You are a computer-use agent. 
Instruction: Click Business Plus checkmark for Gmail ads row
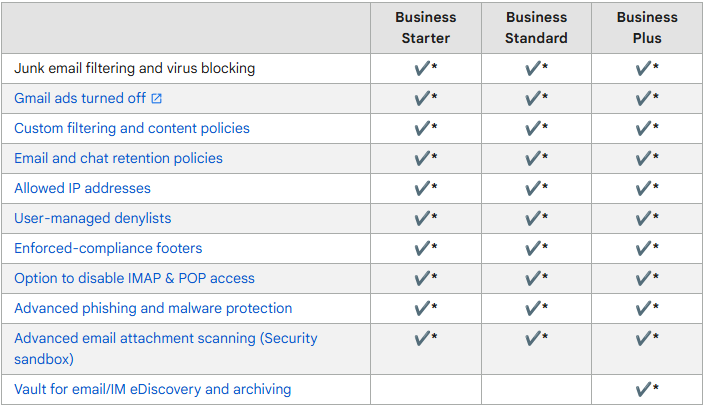click(647, 98)
